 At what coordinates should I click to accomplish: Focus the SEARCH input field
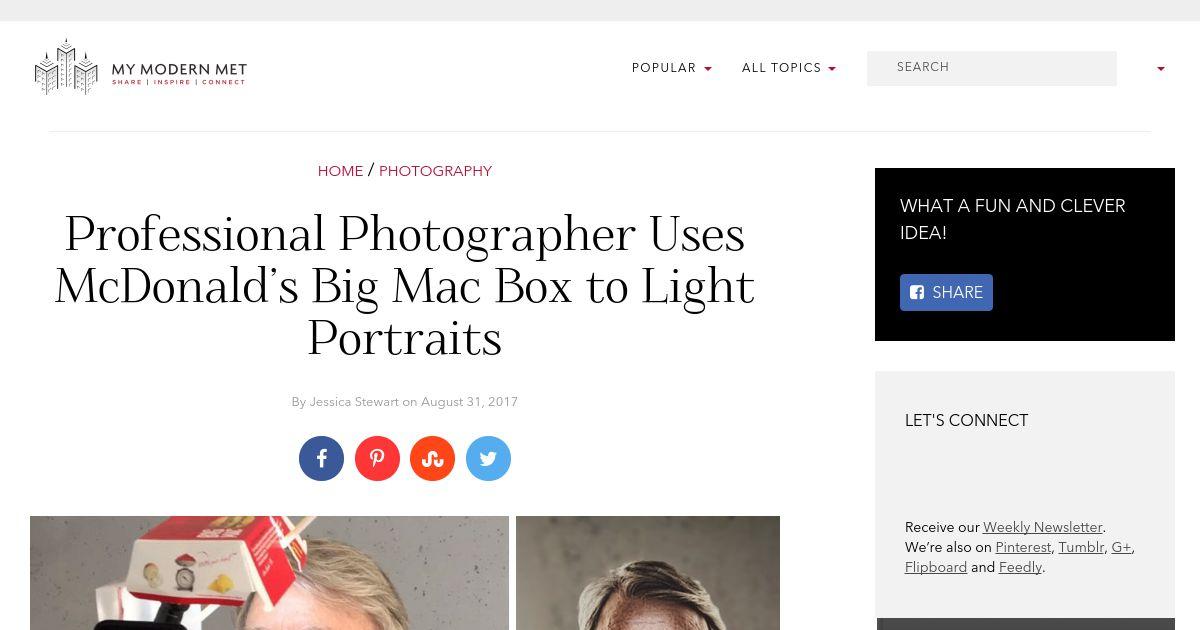pos(992,68)
